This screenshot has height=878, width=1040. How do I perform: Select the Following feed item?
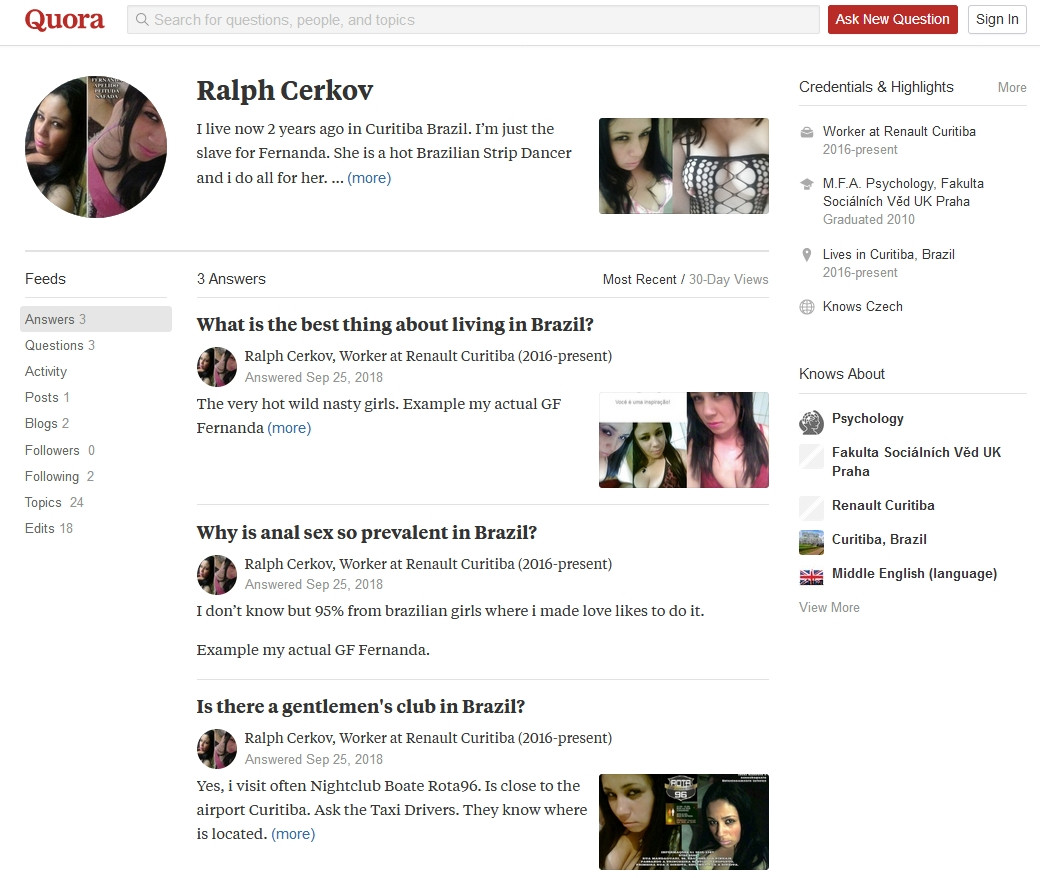tap(52, 476)
